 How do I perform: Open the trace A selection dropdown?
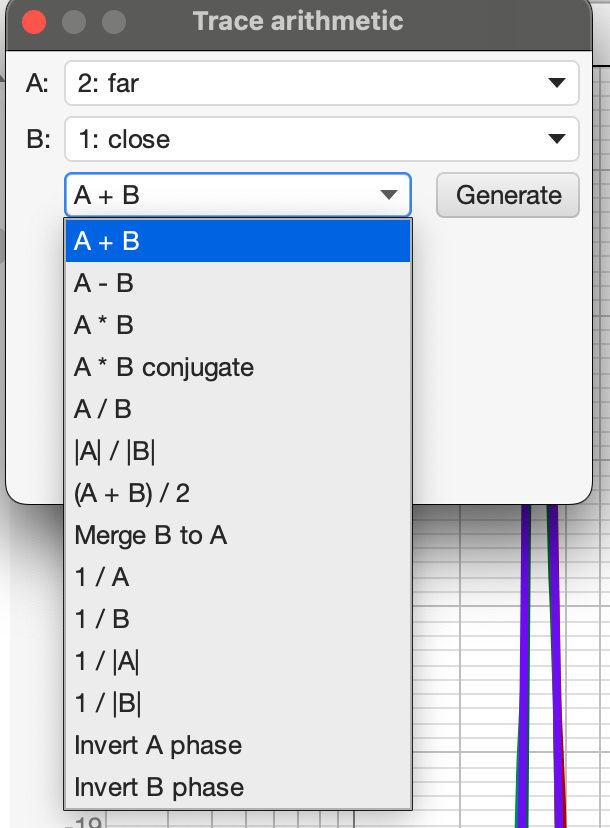click(321, 83)
